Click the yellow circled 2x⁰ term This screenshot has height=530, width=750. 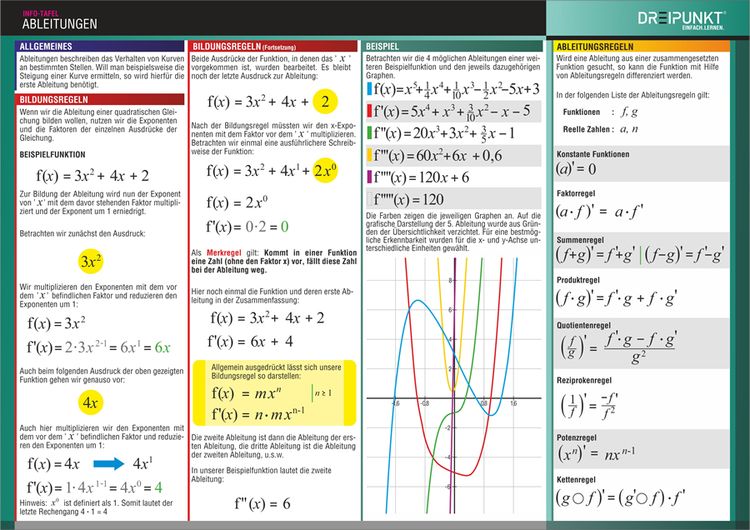pos(325,170)
